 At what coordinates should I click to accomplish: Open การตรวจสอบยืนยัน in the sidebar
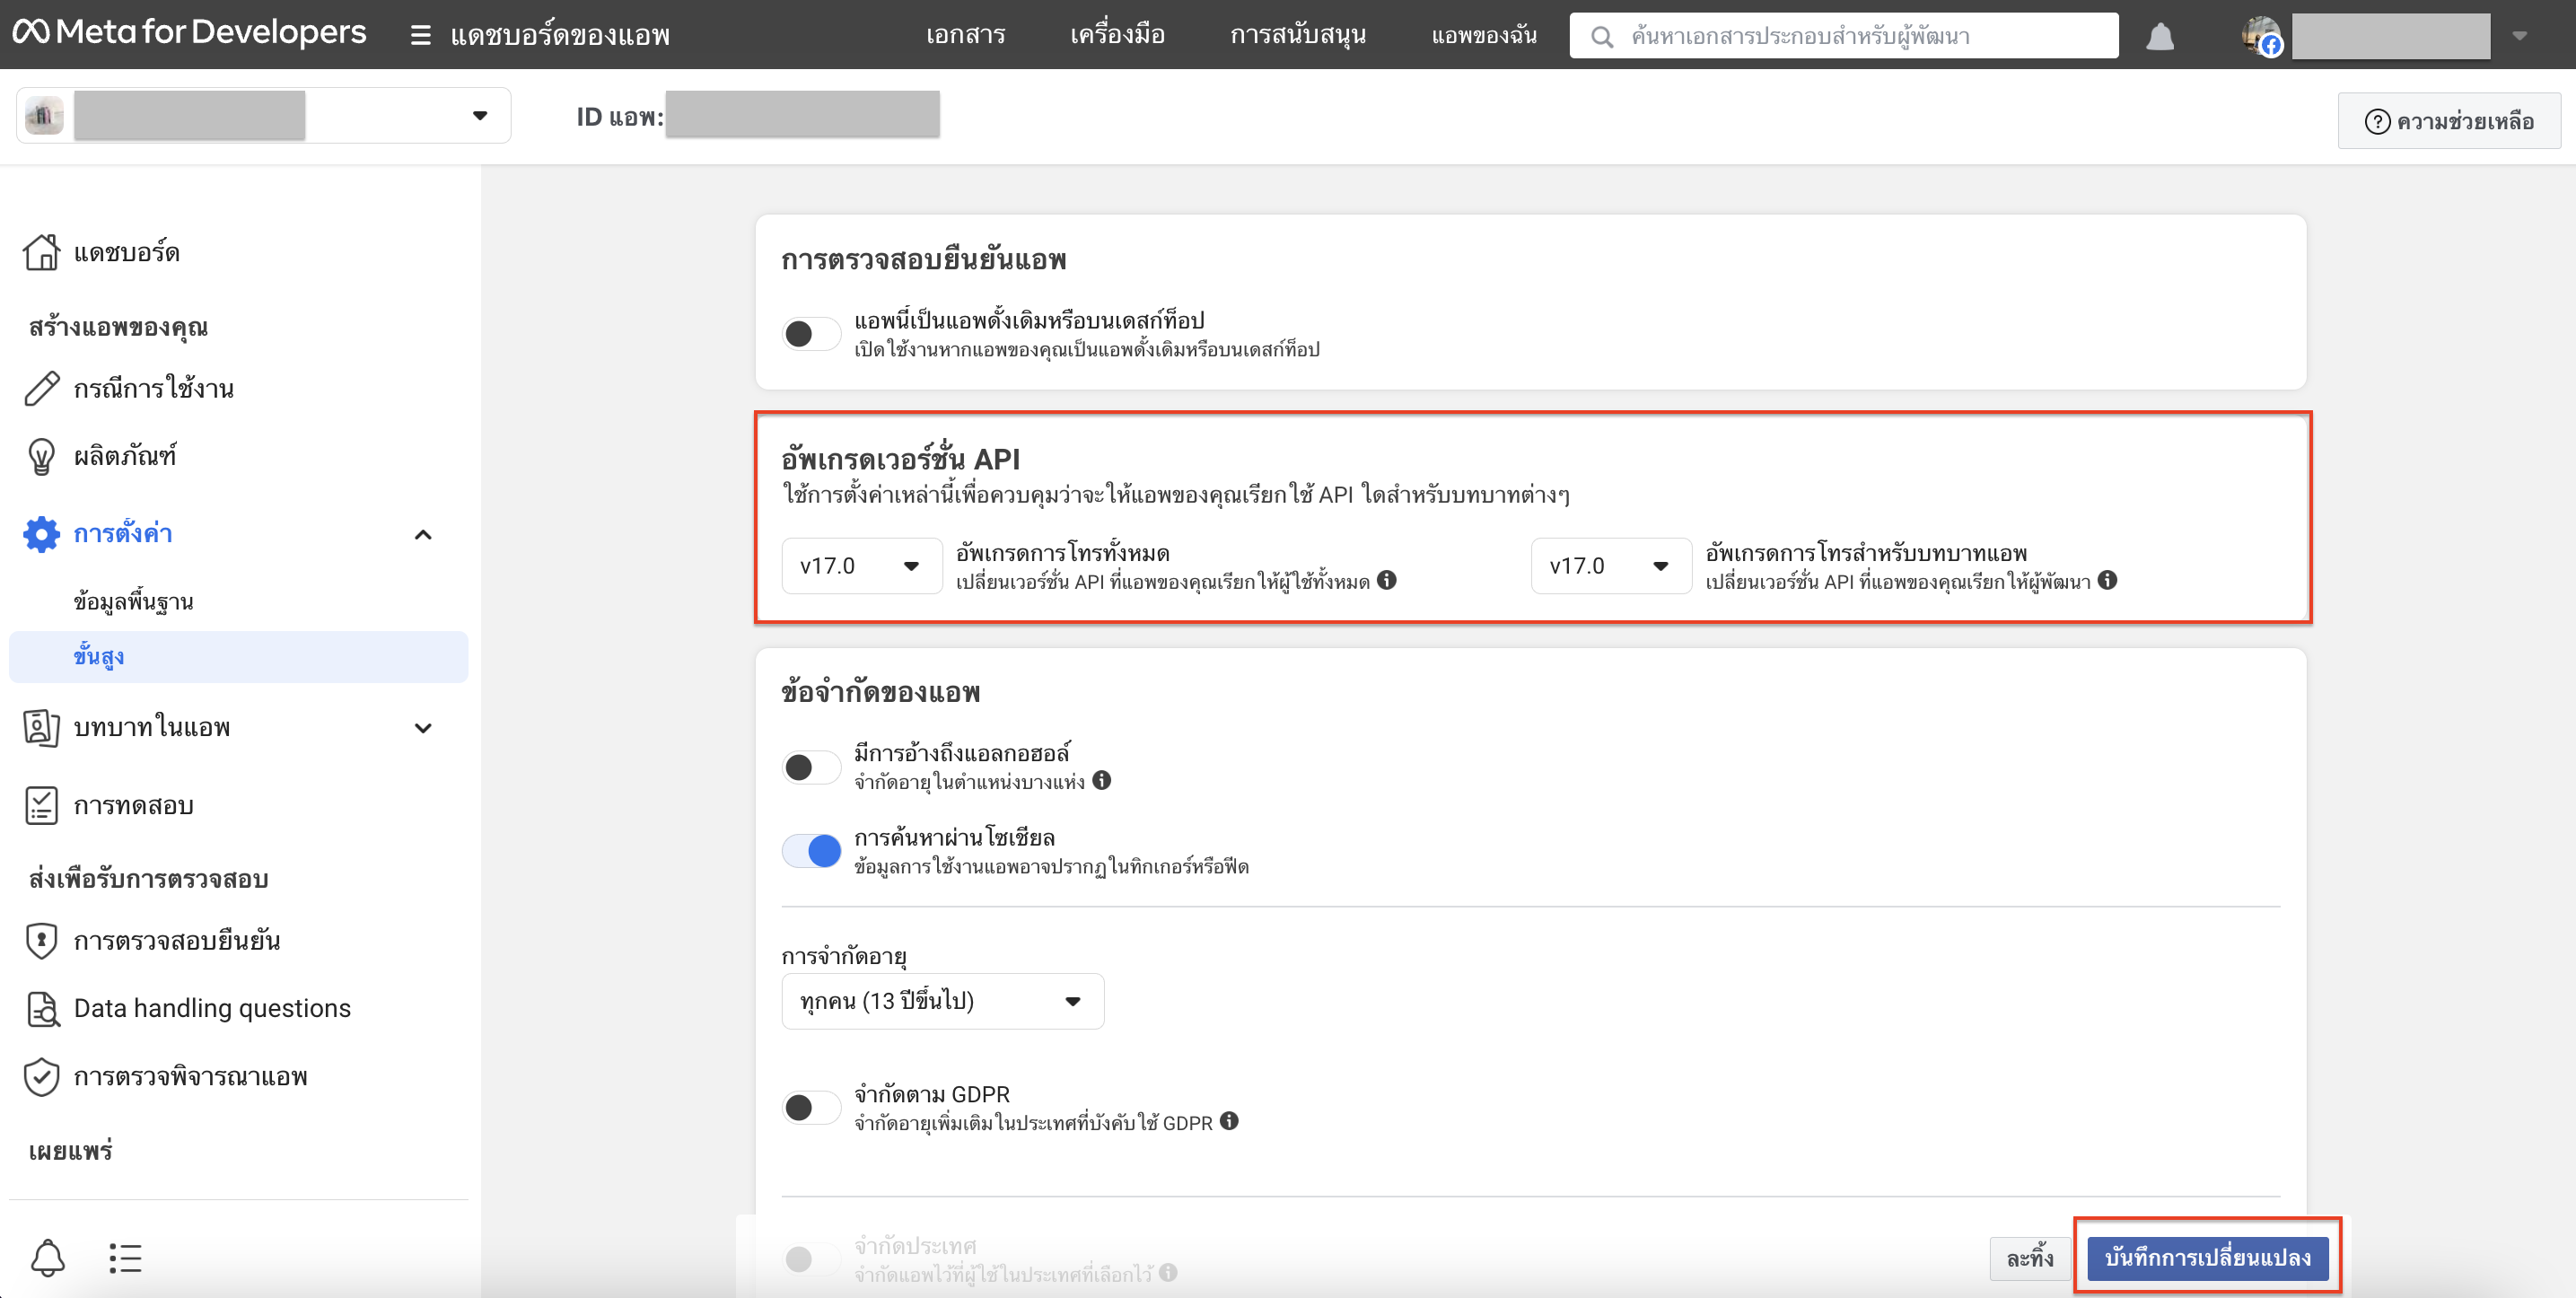[177, 940]
